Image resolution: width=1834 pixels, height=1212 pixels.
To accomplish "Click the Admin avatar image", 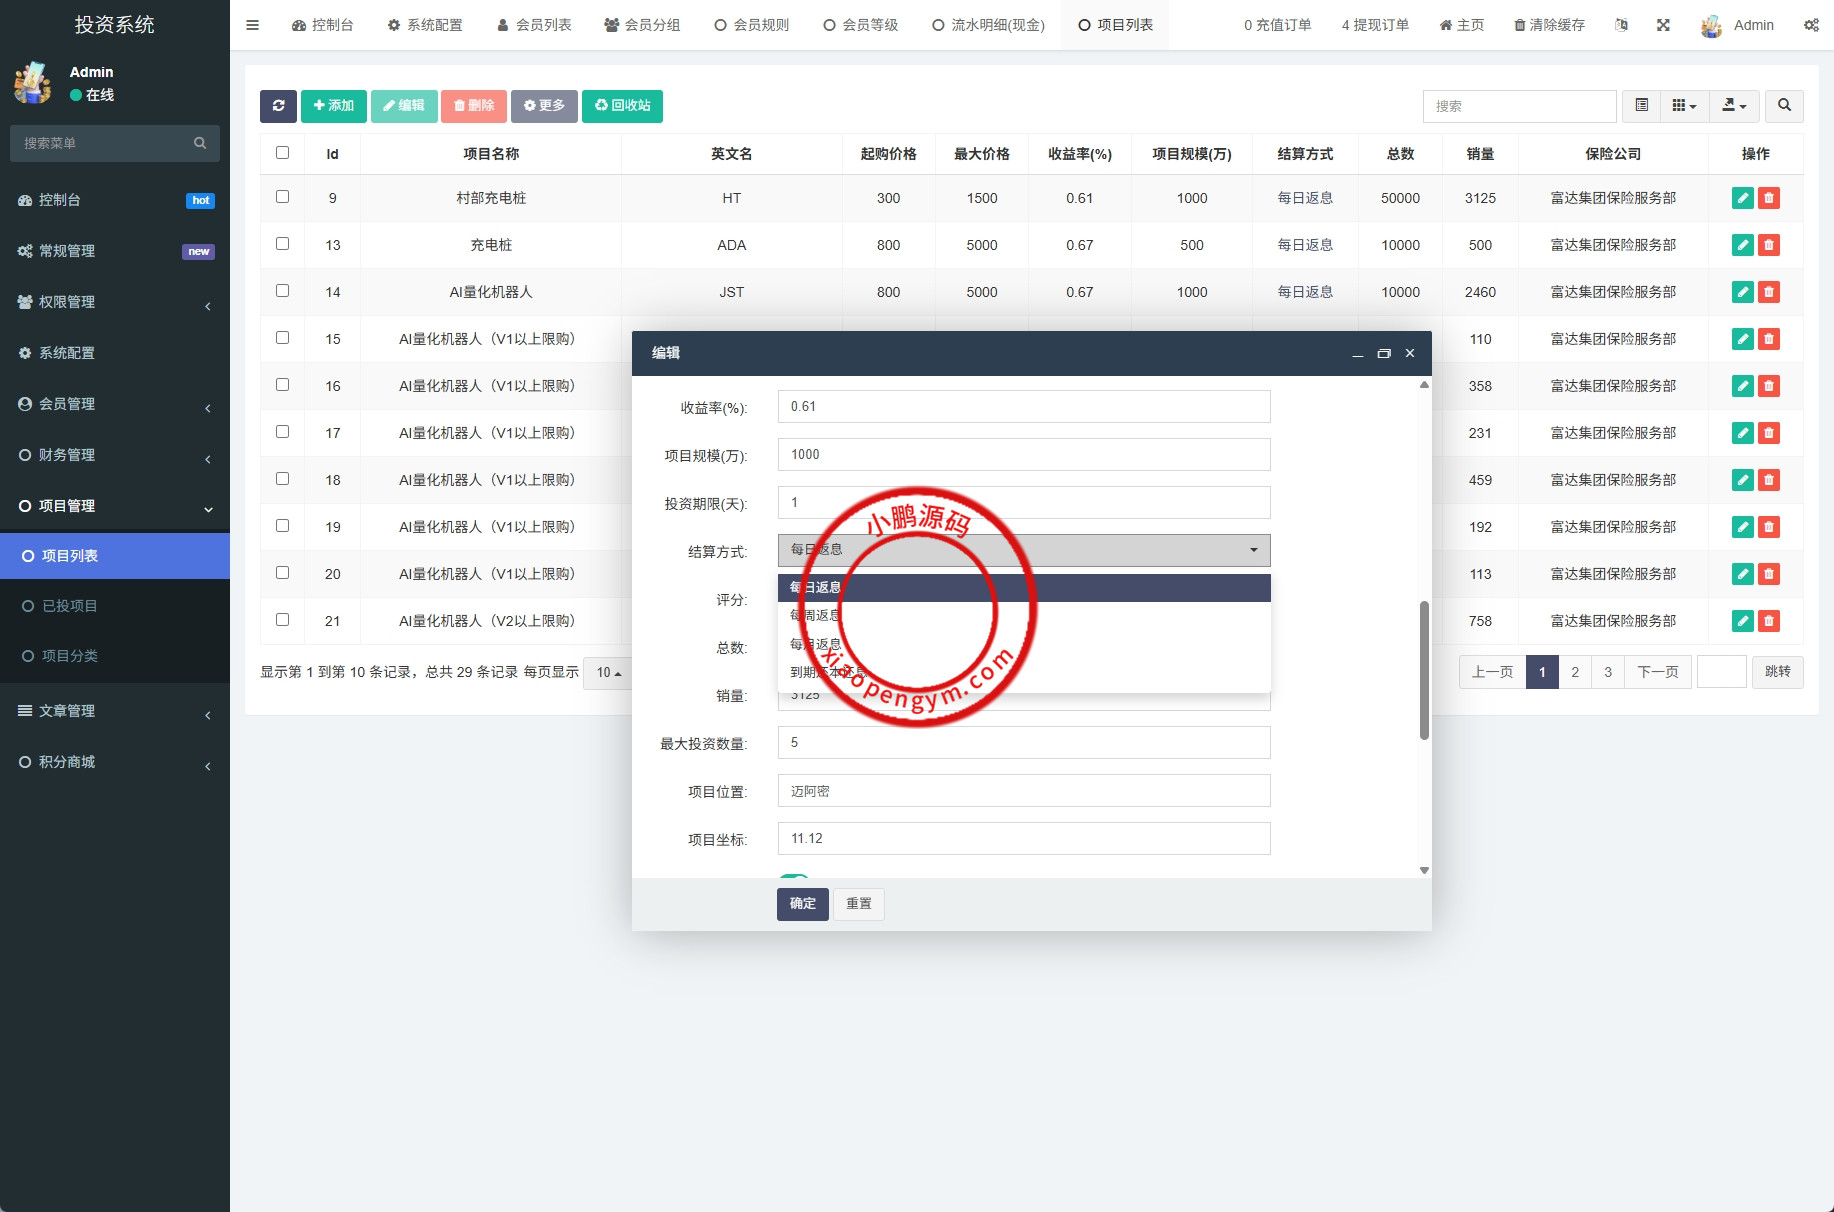I will click(x=1711, y=25).
